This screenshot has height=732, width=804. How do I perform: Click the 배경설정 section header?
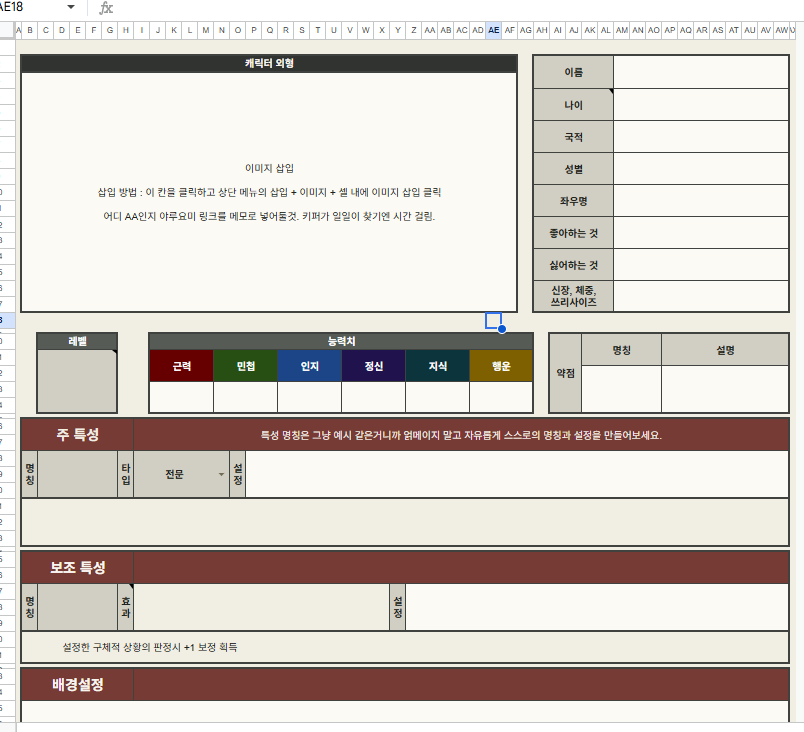(x=77, y=684)
